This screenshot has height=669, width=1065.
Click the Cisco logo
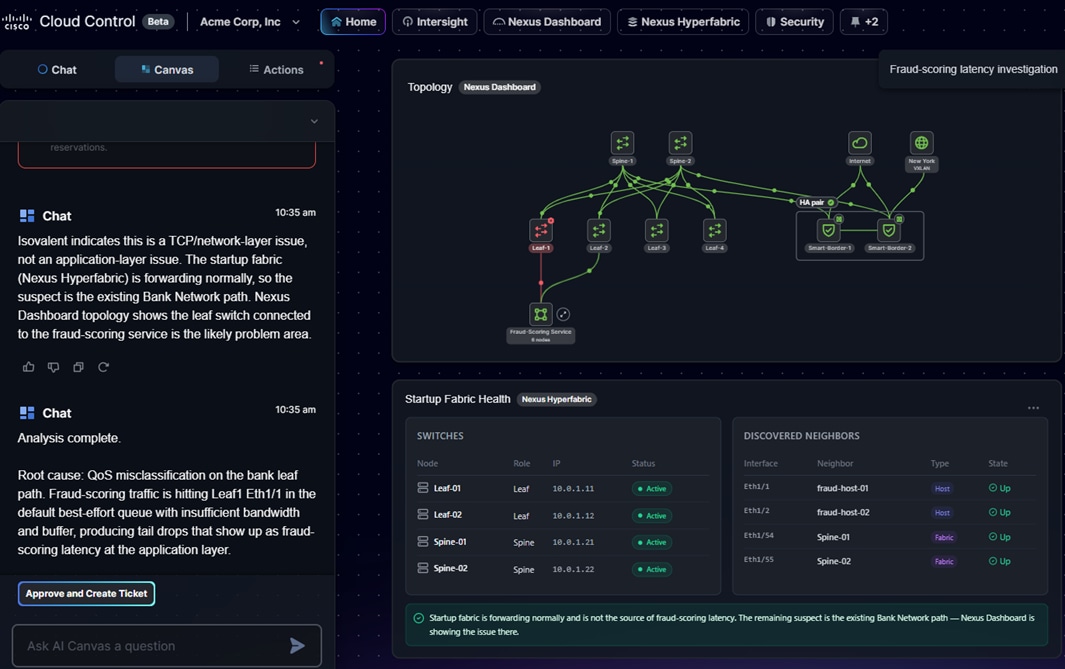[17, 22]
